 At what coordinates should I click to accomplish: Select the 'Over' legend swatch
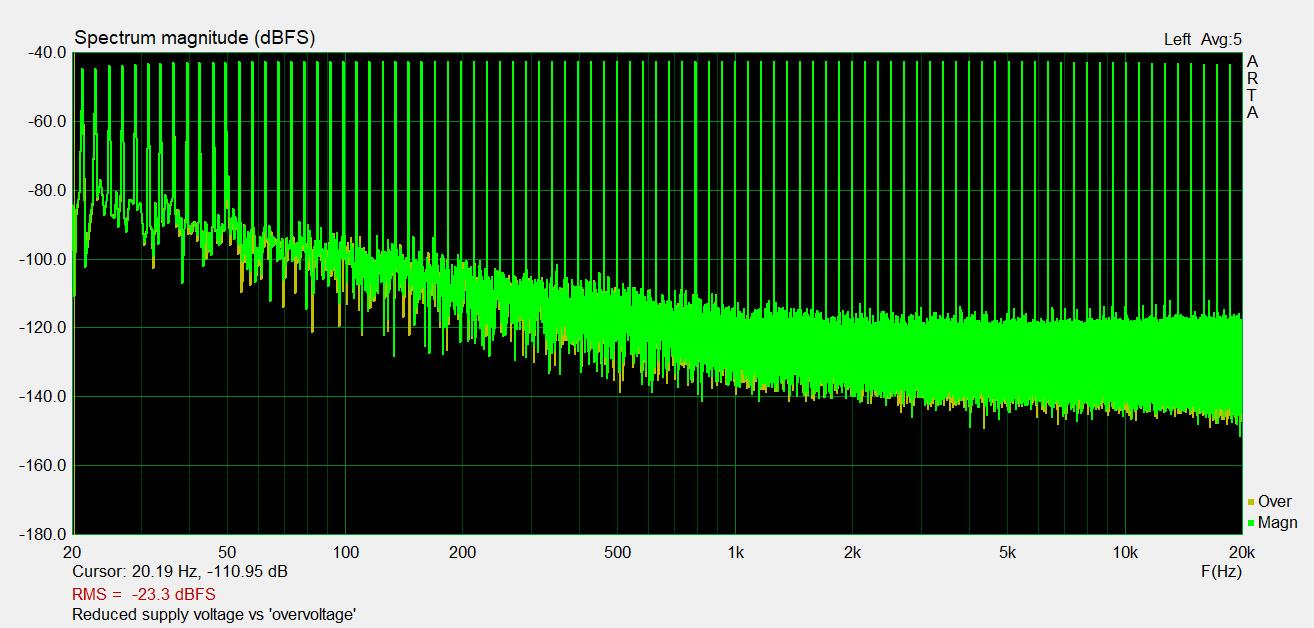pos(1250,502)
